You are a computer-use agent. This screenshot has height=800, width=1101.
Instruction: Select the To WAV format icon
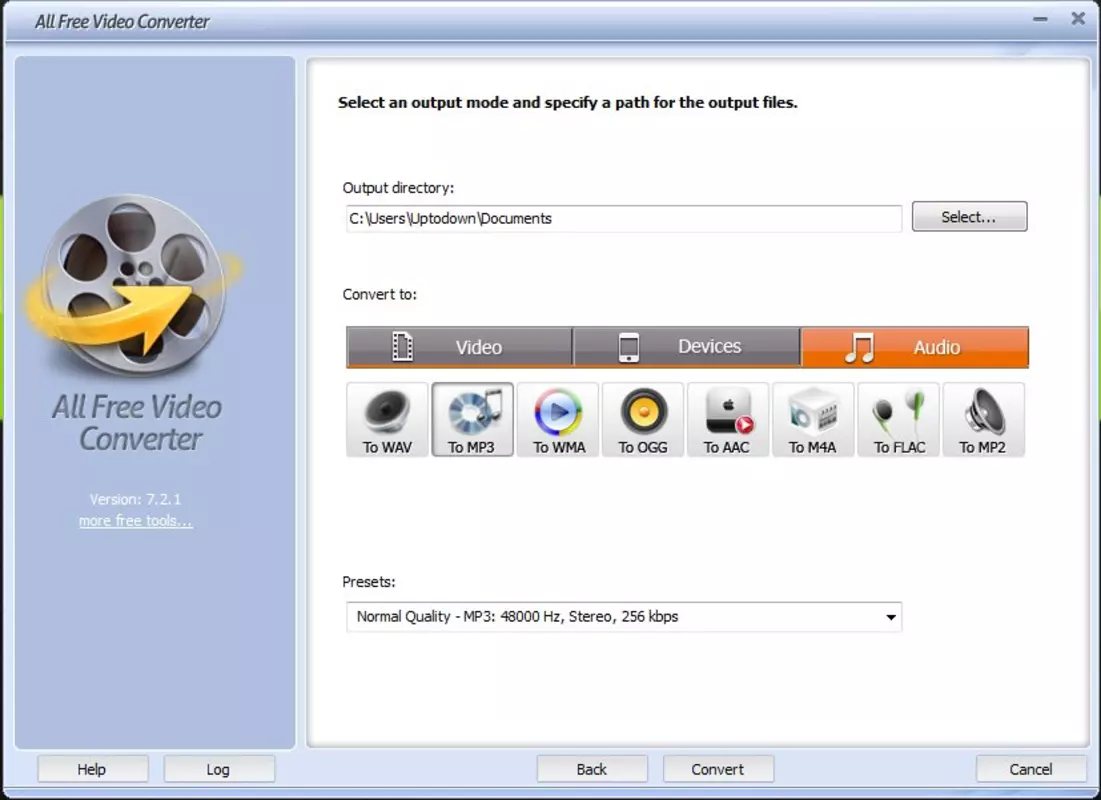tap(387, 420)
